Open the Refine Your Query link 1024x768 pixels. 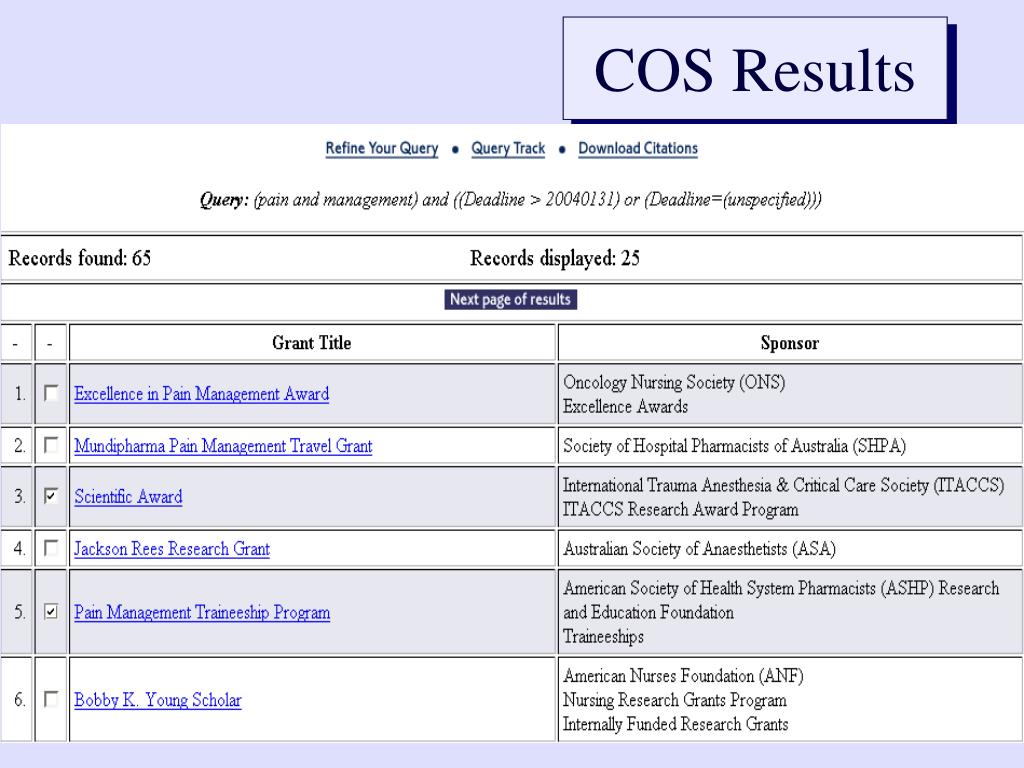pyautogui.click(x=381, y=149)
